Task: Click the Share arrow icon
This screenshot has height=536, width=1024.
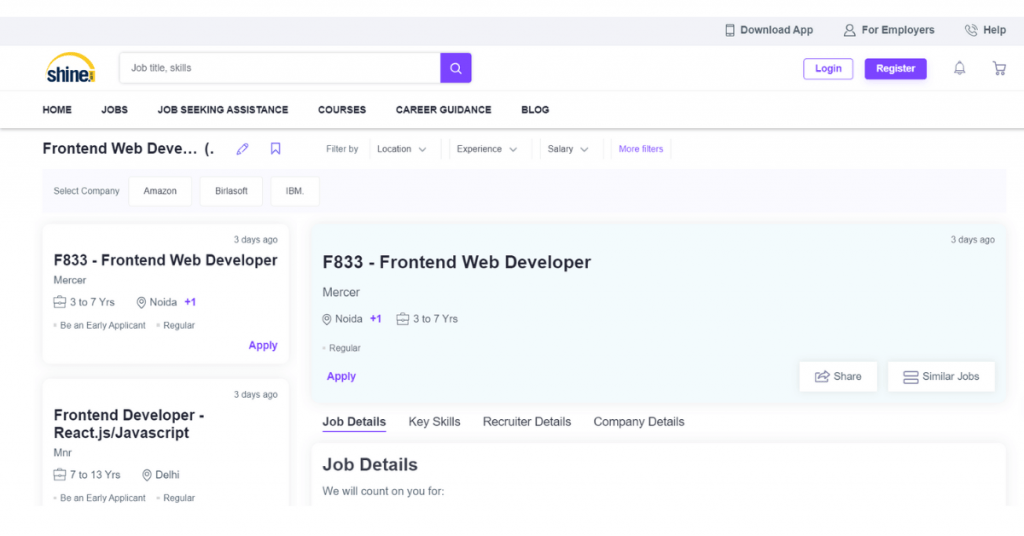Action: click(x=822, y=377)
